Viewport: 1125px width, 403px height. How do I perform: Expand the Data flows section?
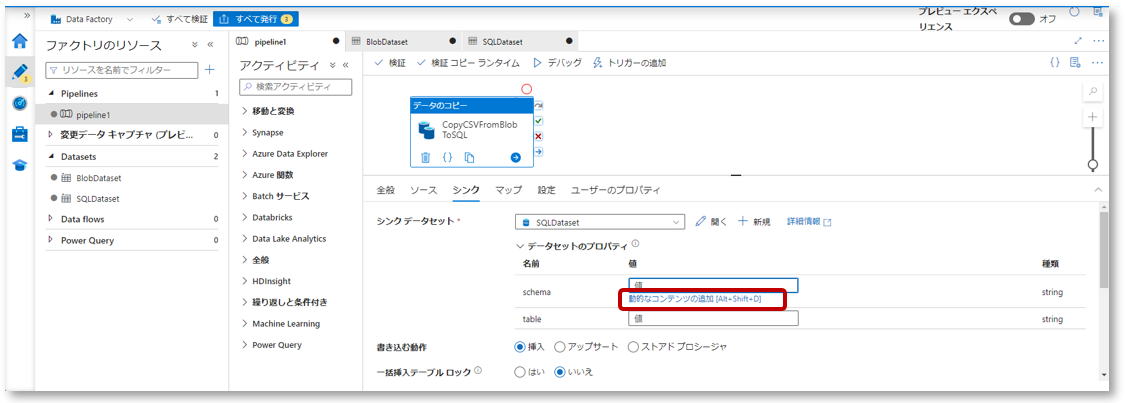(x=51, y=219)
